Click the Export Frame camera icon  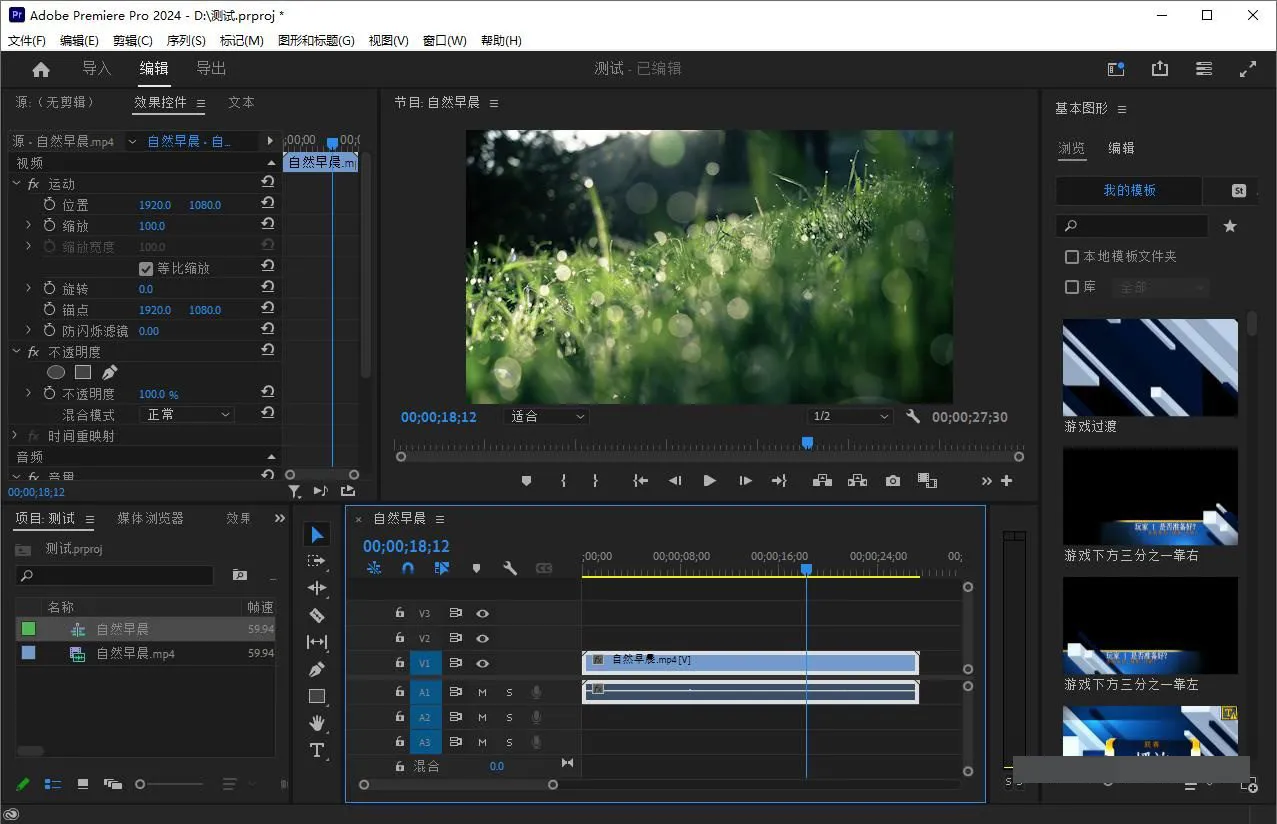(892, 481)
